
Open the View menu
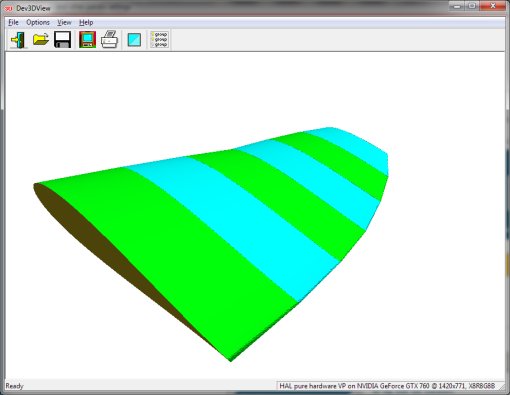point(64,22)
